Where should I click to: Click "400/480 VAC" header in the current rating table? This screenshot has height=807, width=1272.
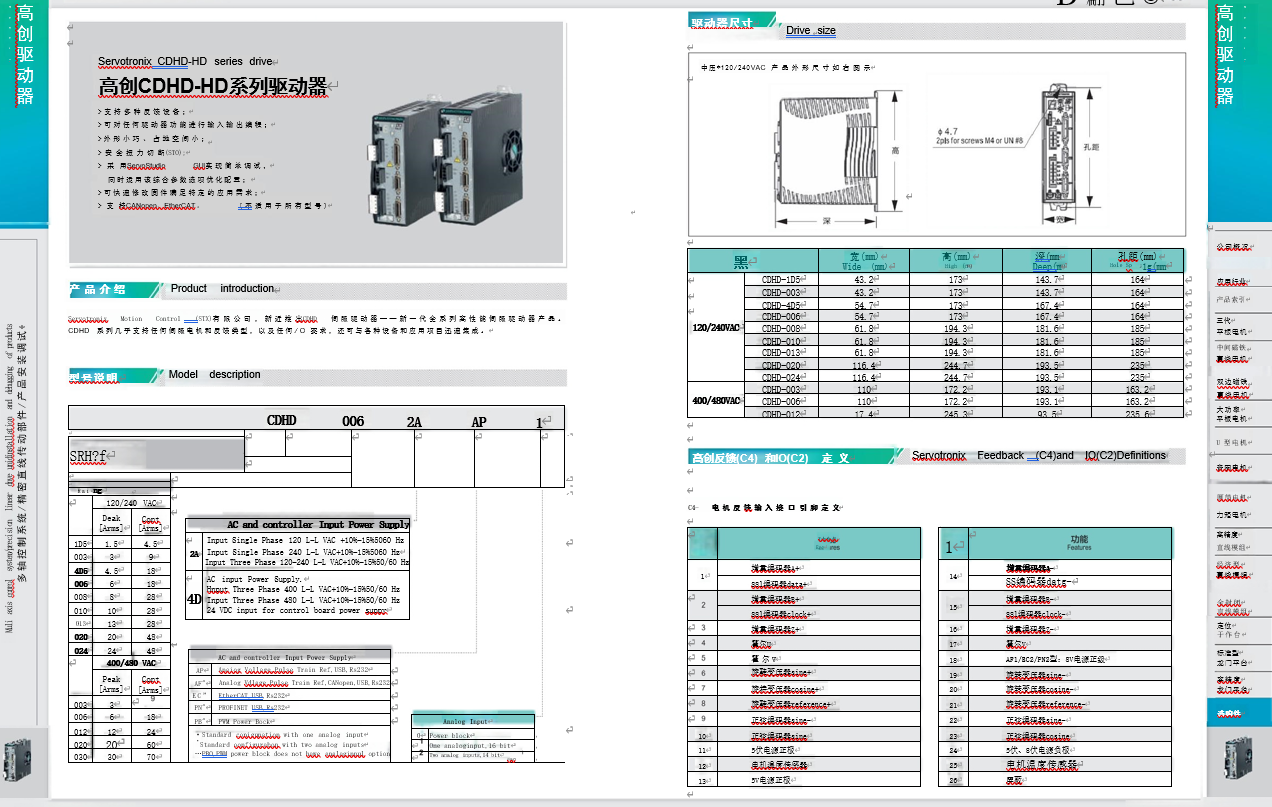pyautogui.click(x=131, y=663)
